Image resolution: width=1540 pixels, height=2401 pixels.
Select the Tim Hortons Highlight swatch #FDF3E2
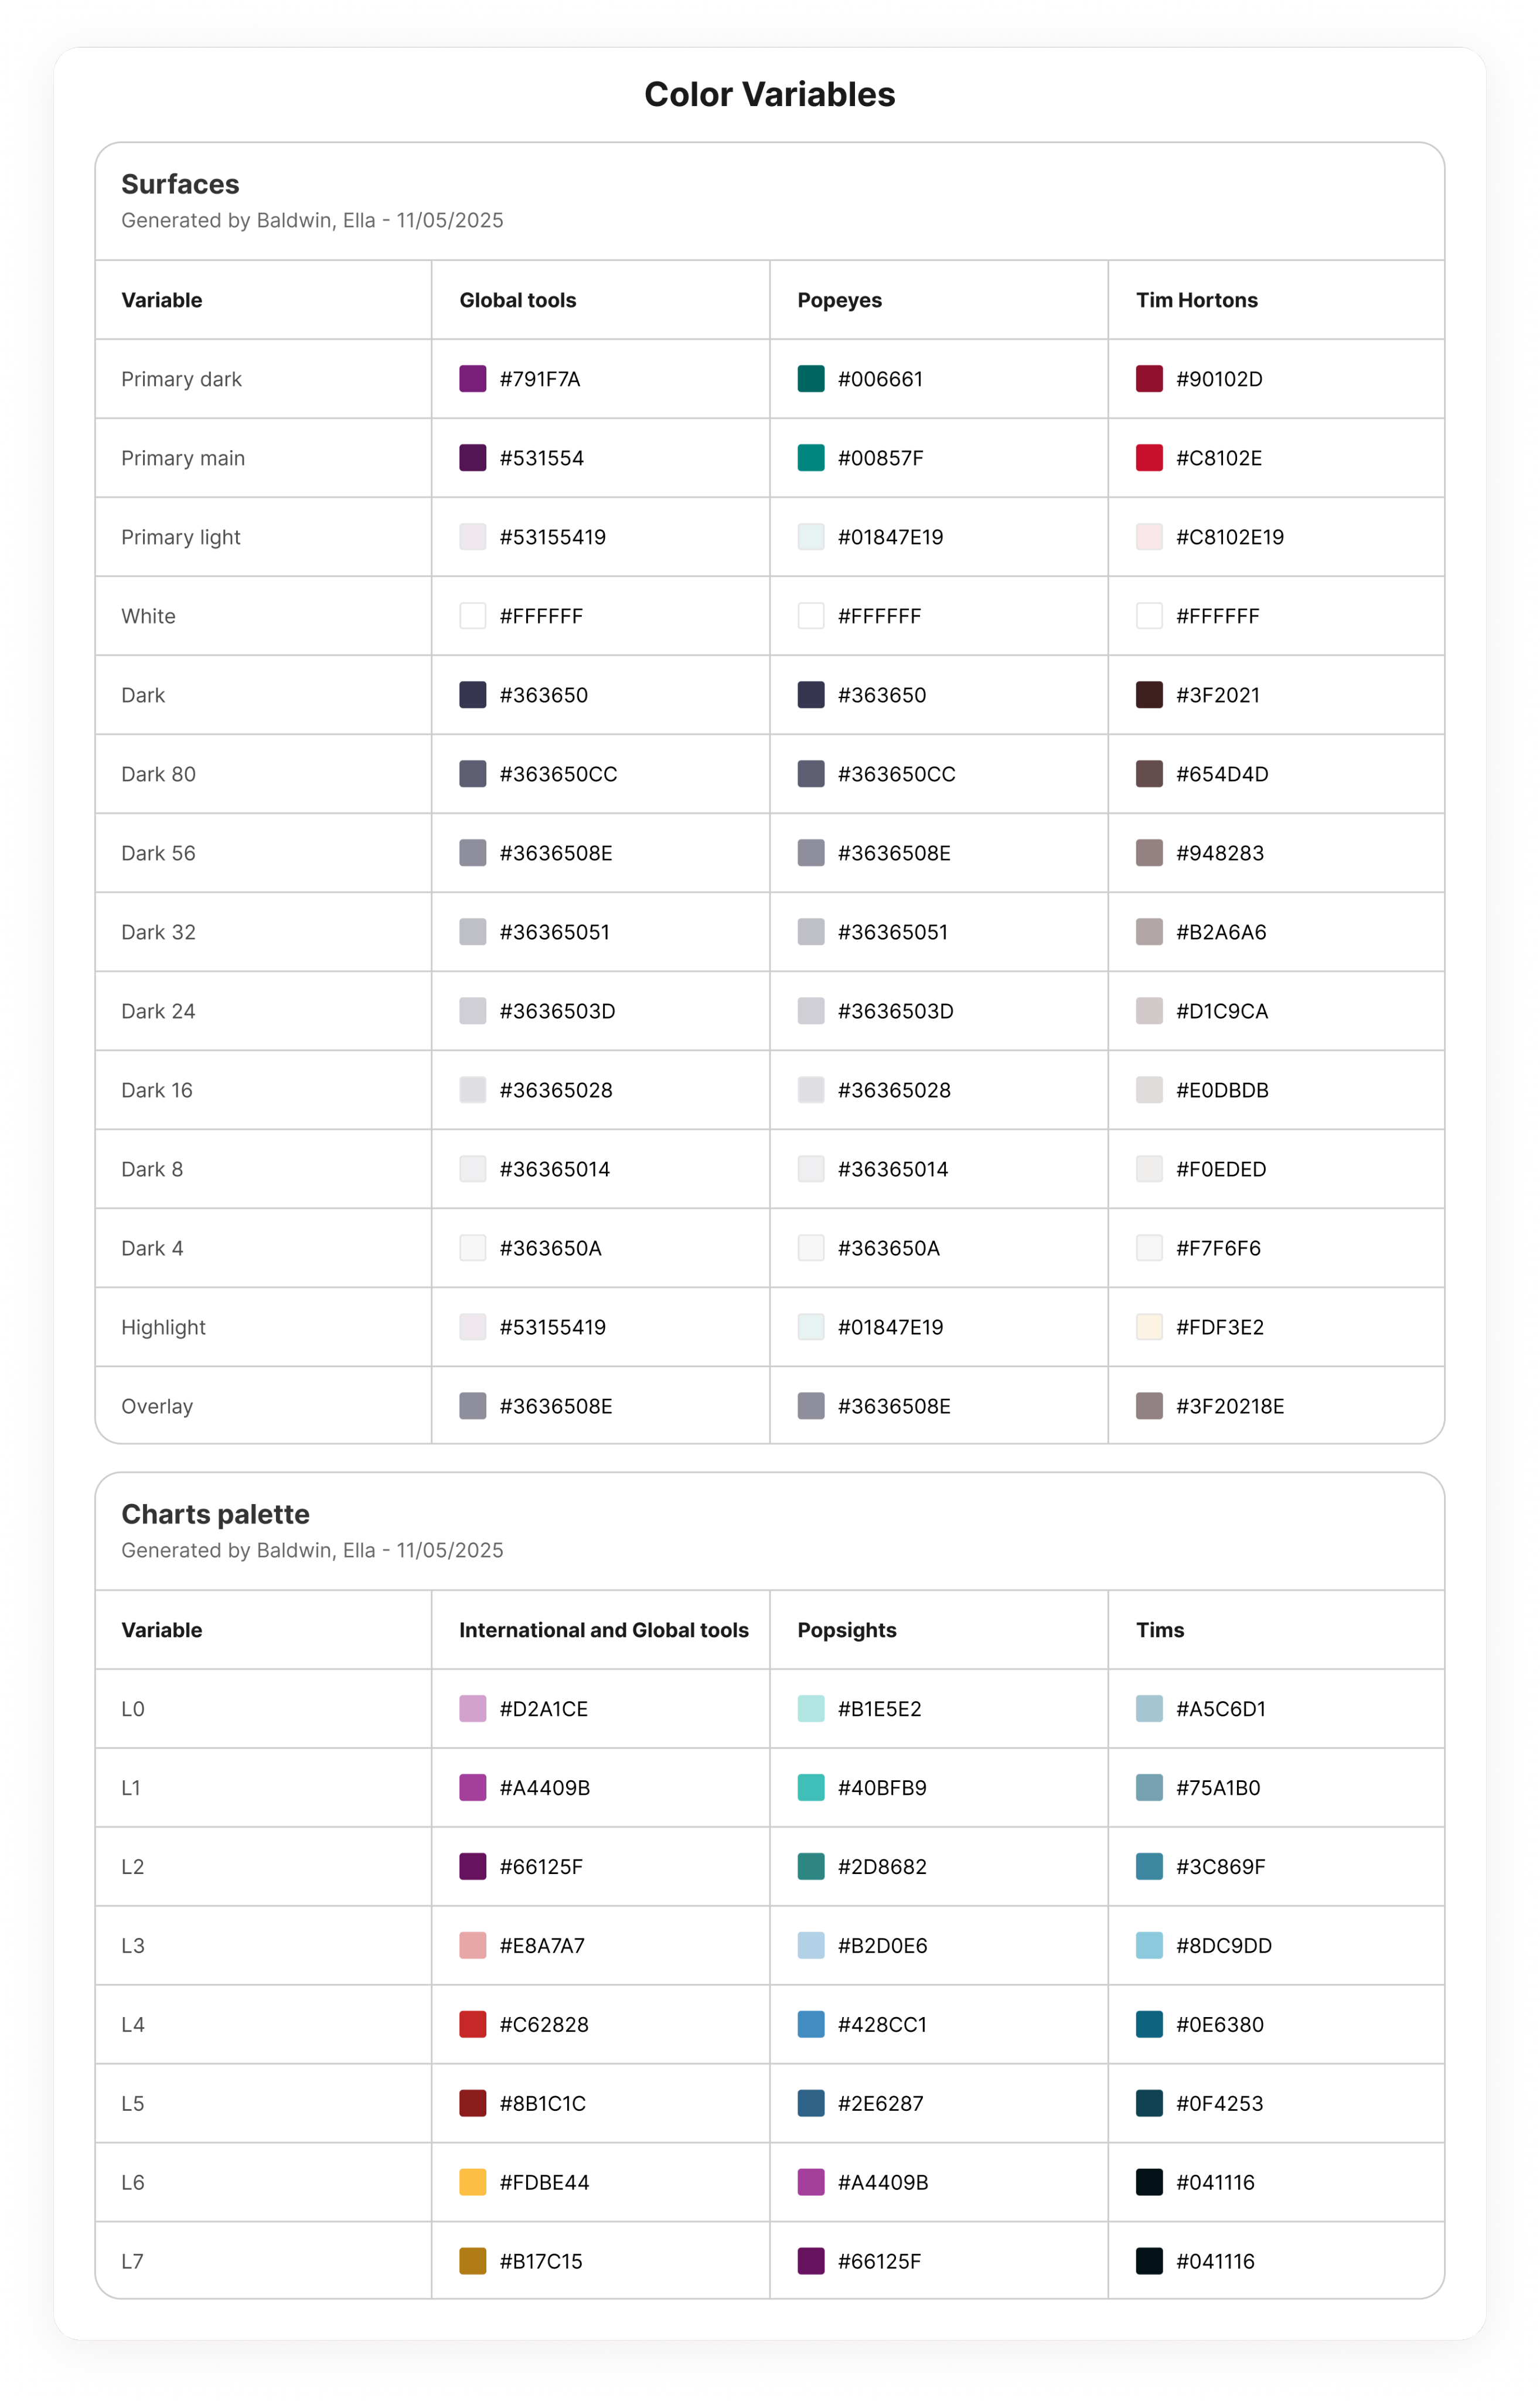(x=1149, y=1327)
